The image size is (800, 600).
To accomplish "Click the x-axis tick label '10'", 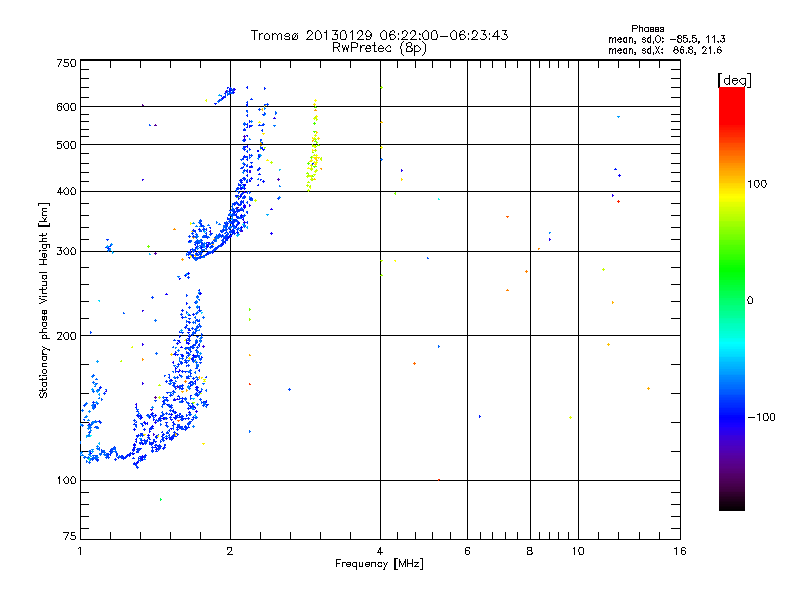I will click(578, 551).
